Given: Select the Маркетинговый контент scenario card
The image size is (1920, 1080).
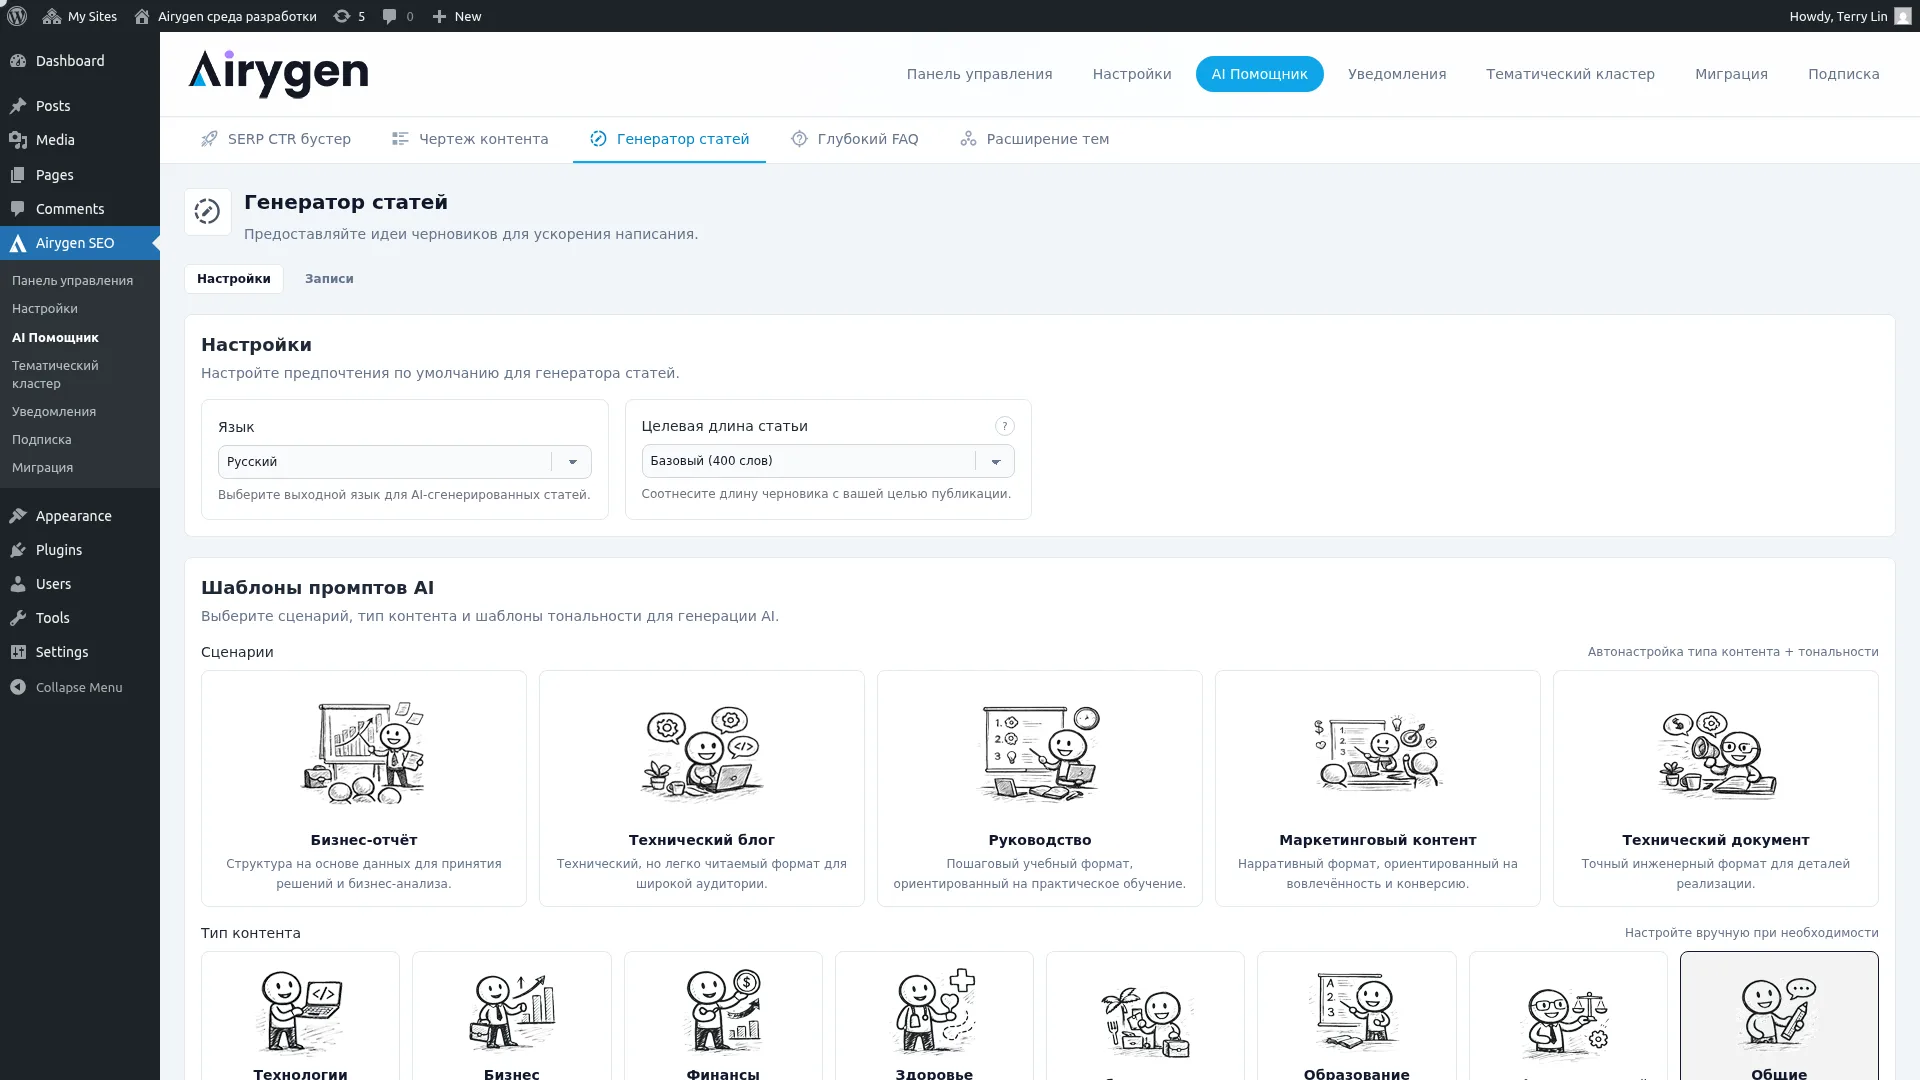Looking at the screenshot, I should pos(1378,788).
